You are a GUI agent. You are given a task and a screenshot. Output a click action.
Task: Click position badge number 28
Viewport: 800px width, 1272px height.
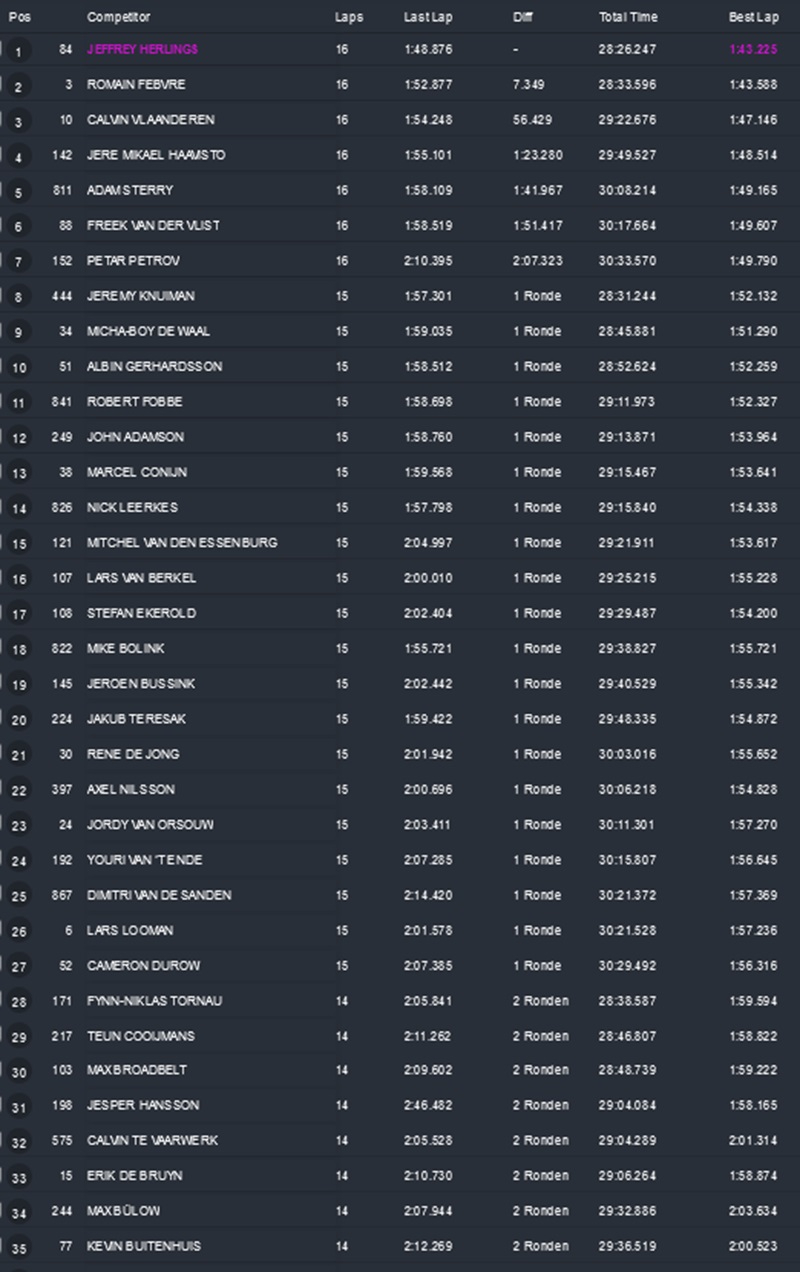pyautogui.click(x=19, y=1003)
